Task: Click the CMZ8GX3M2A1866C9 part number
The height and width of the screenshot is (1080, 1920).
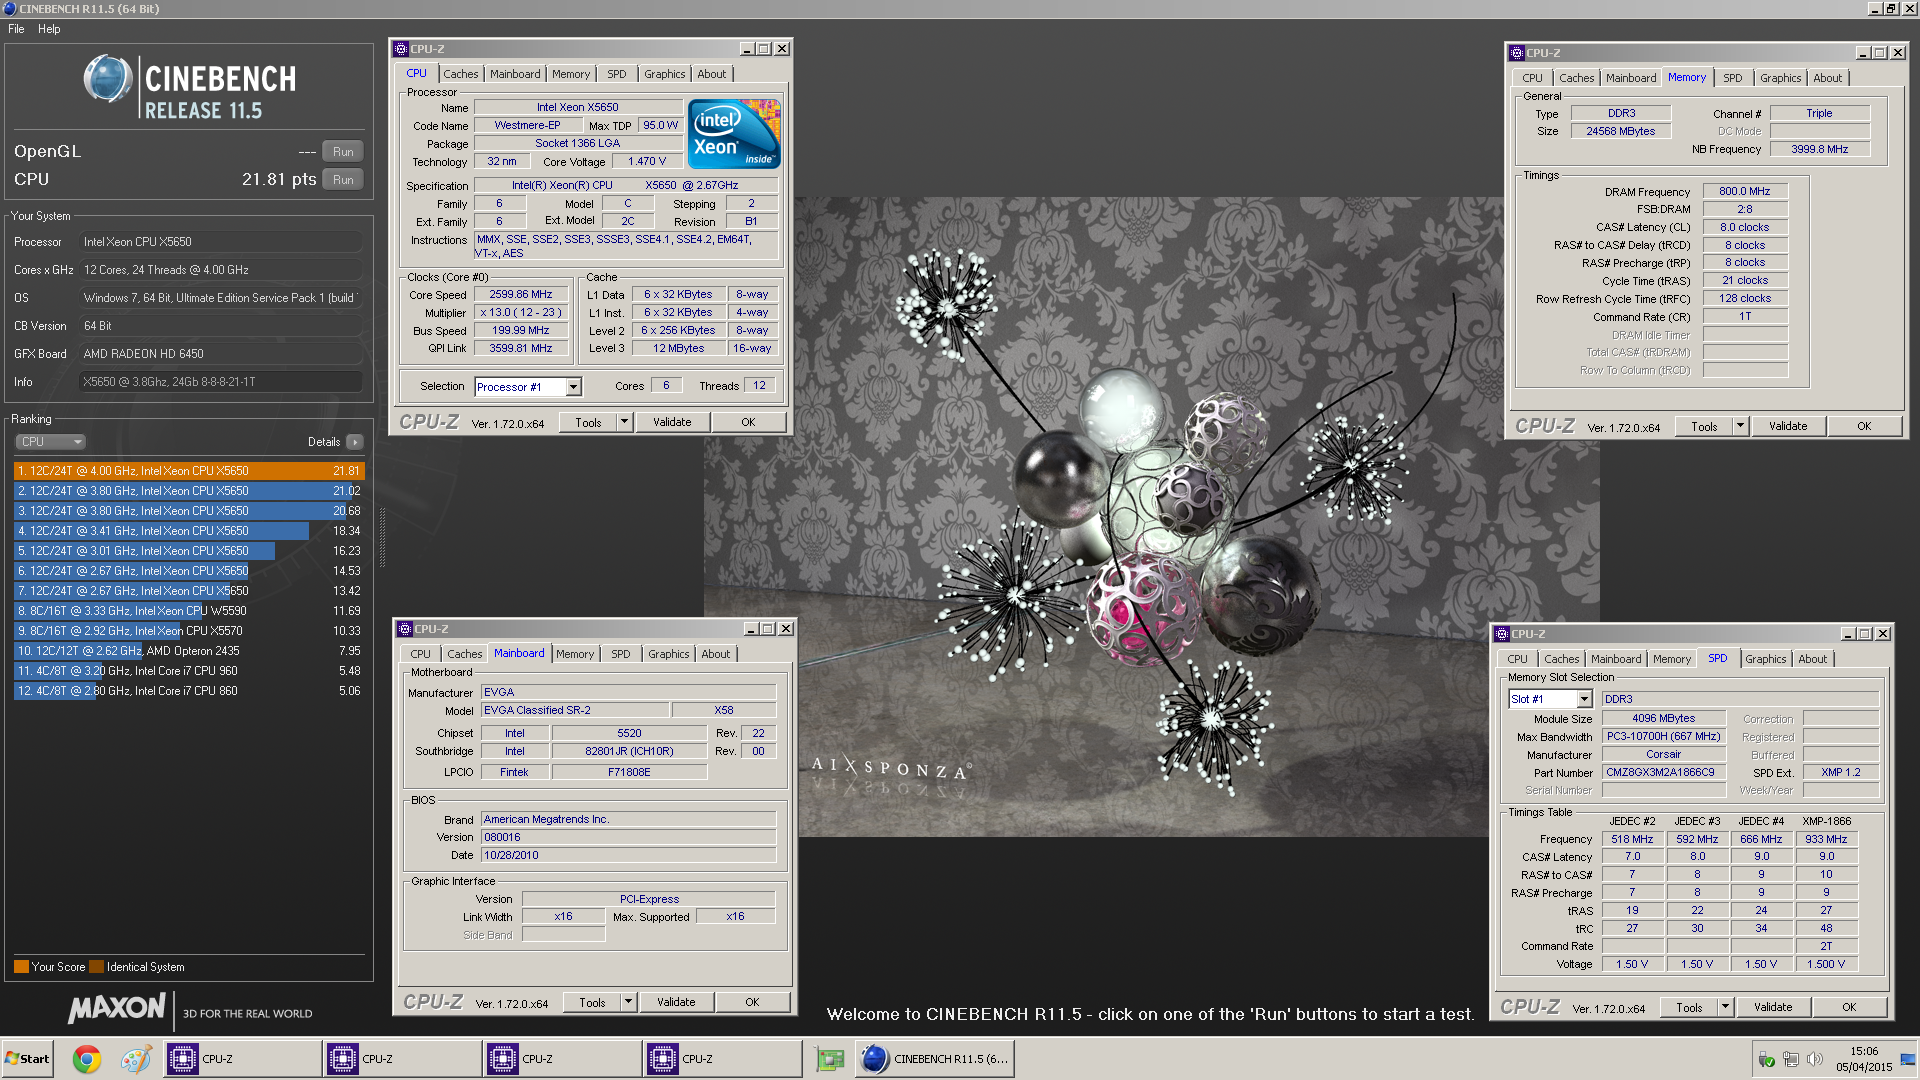Action: [x=1662, y=772]
